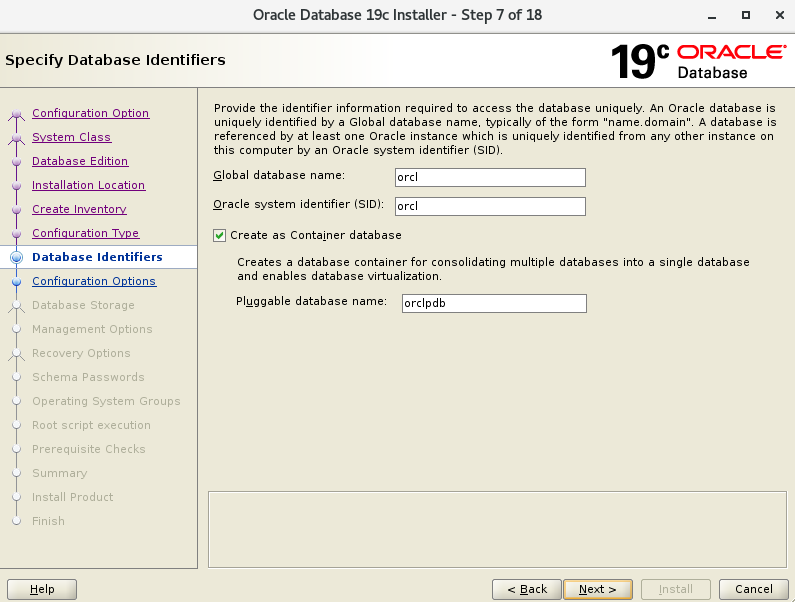Click the Schema Passwords step label
795x602 pixels.
point(88,377)
